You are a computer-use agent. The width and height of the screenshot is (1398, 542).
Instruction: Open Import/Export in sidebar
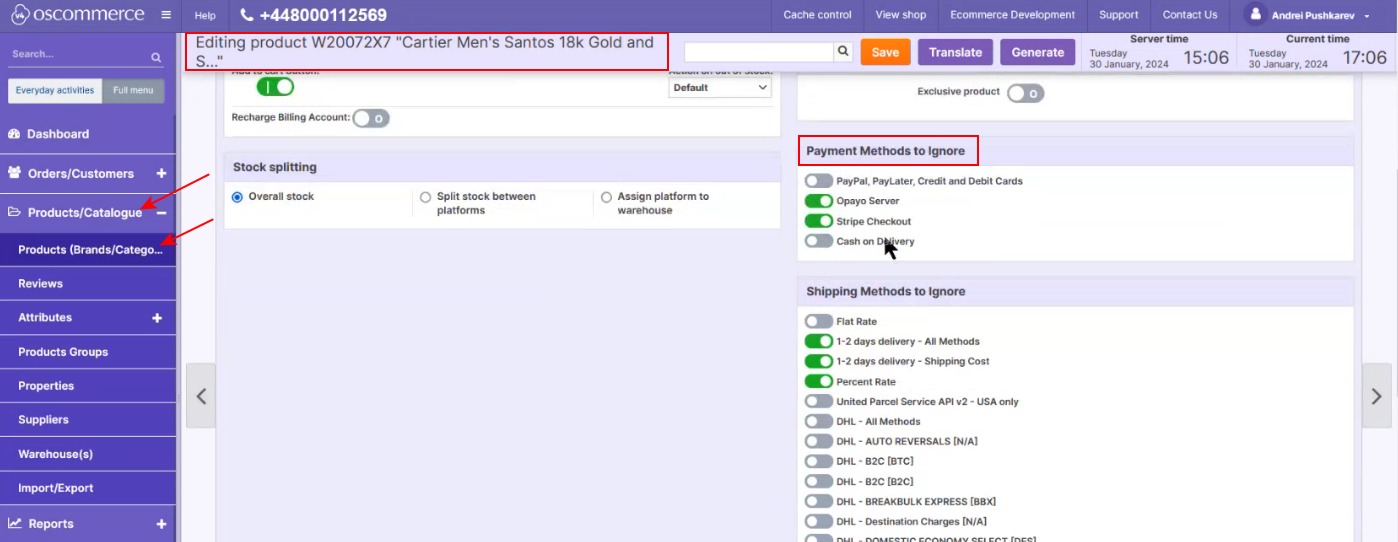click(x=88, y=488)
